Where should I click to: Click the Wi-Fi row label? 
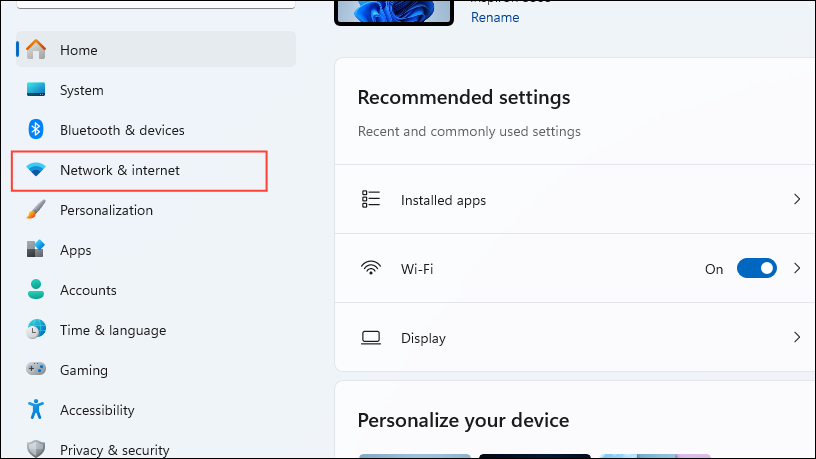pyautogui.click(x=417, y=269)
